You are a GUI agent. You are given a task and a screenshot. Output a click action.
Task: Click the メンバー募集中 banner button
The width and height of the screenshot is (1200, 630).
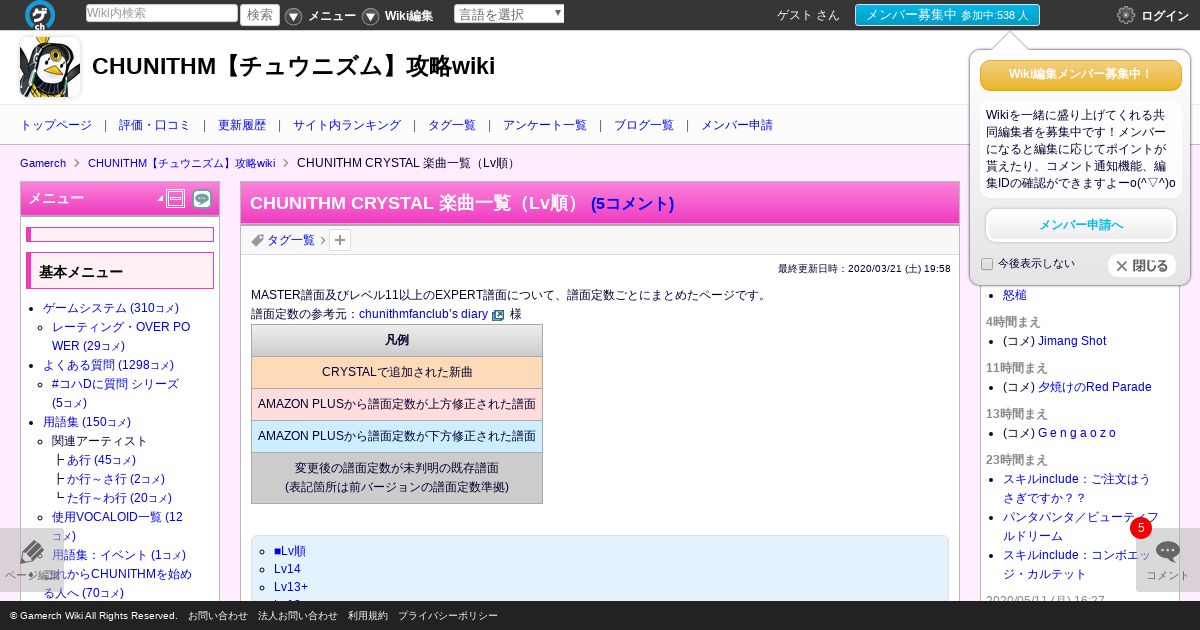tap(947, 15)
